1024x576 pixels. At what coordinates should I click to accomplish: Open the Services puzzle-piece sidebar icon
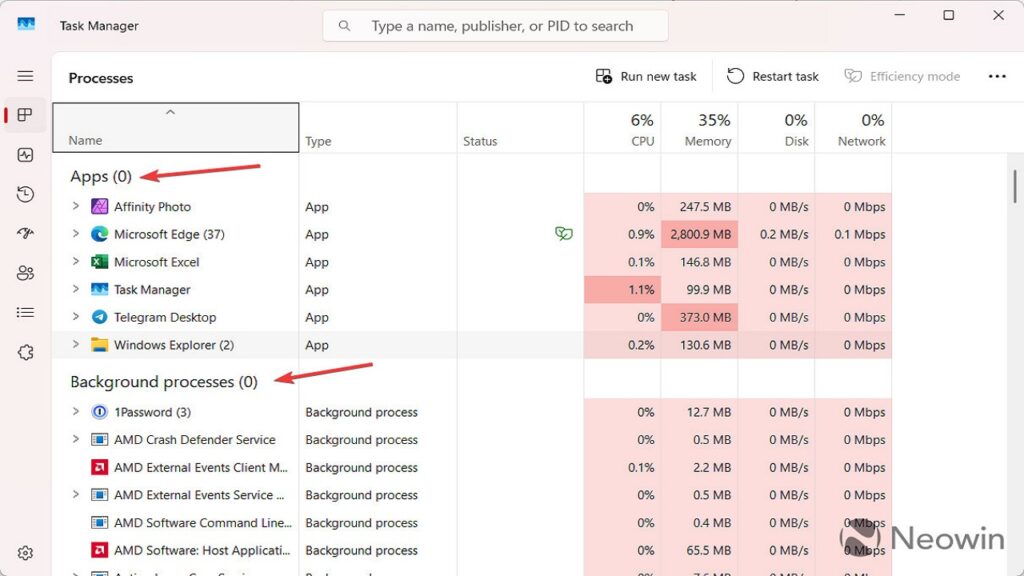tap(25, 352)
